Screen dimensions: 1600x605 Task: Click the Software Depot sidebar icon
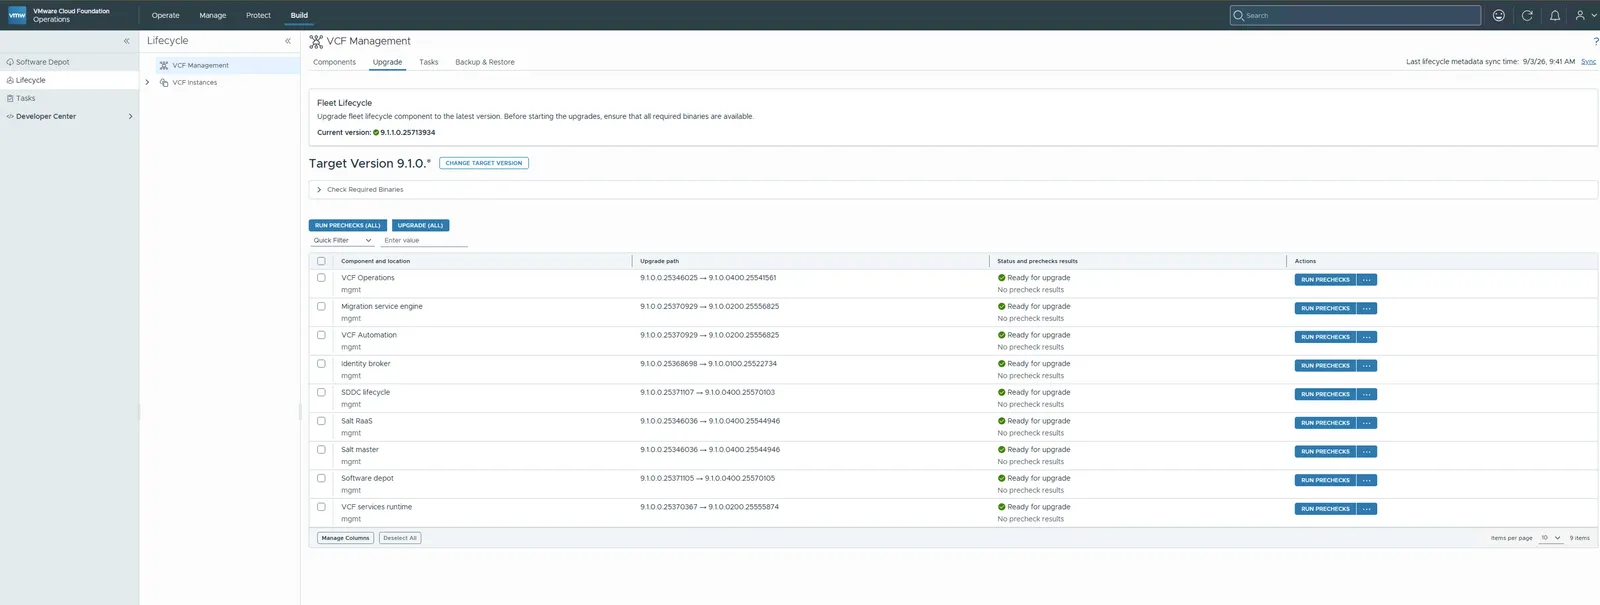tap(10, 62)
